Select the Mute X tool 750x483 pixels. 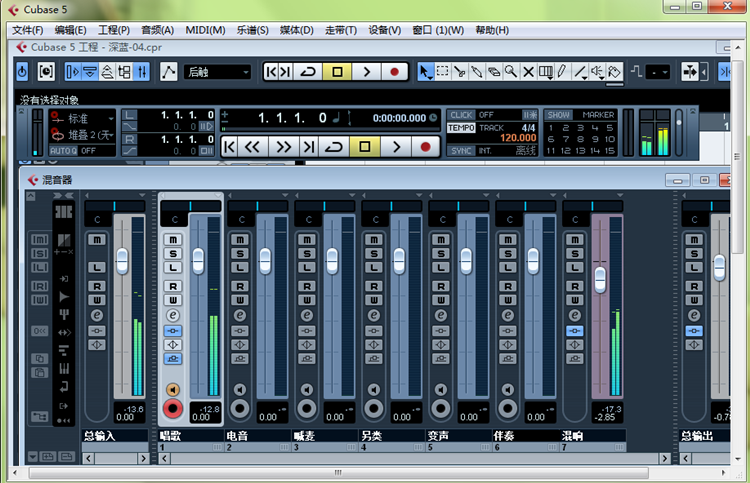(528, 72)
